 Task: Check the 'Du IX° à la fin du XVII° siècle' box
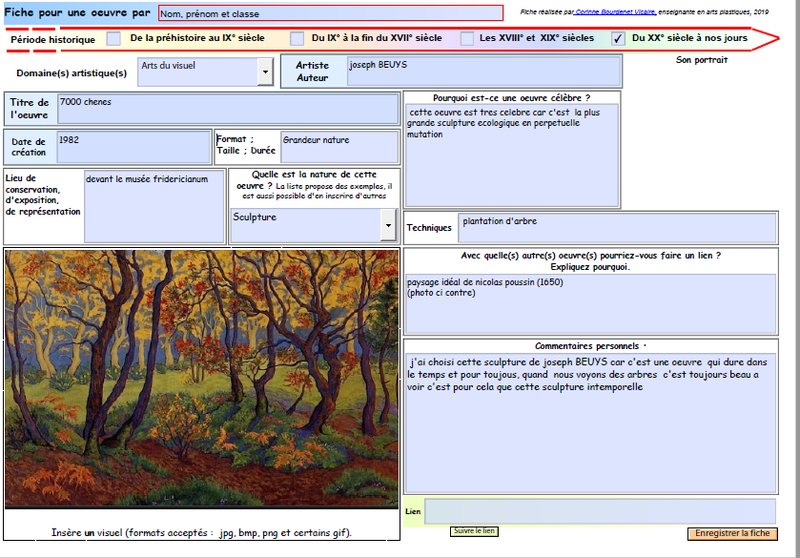(x=297, y=39)
